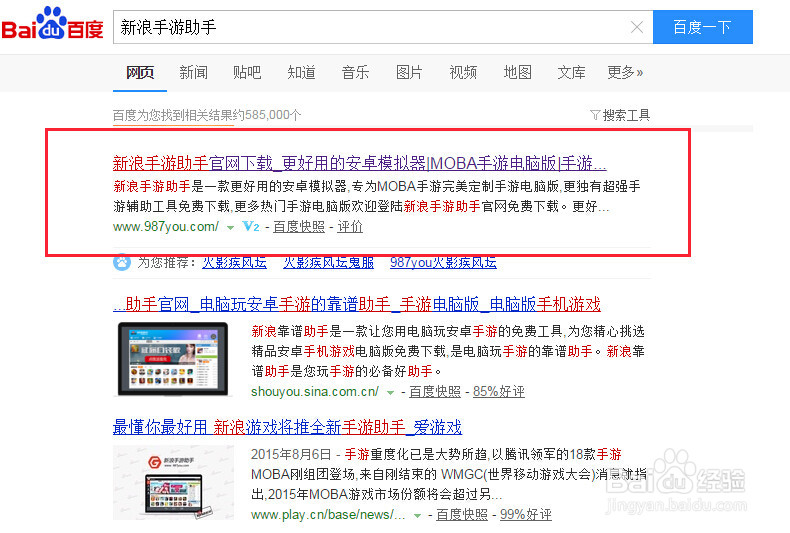Select the 地图 tab
790x533 pixels.
tap(517, 73)
